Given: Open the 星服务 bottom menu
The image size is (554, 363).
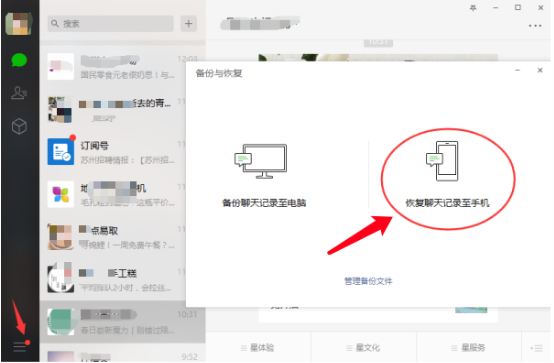Looking at the screenshot, I should pyautogui.click(x=468, y=348).
